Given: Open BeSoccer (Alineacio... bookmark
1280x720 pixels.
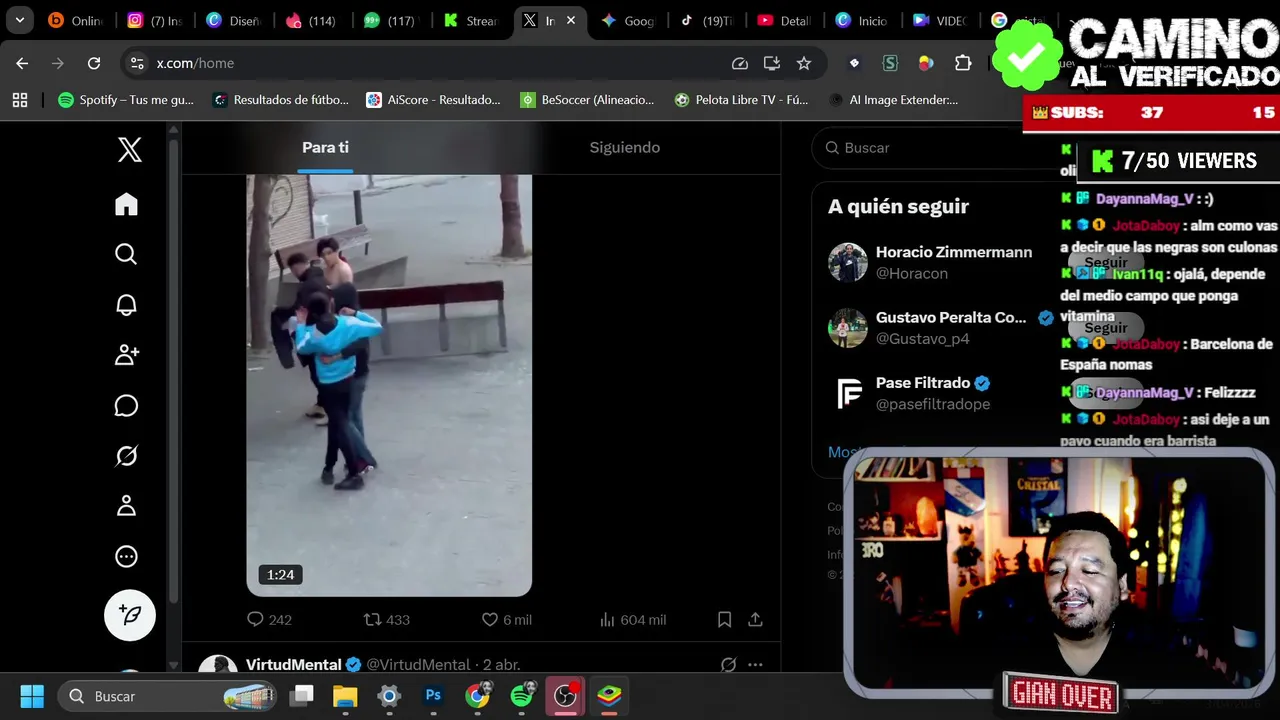Looking at the screenshot, I should (x=587, y=100).
